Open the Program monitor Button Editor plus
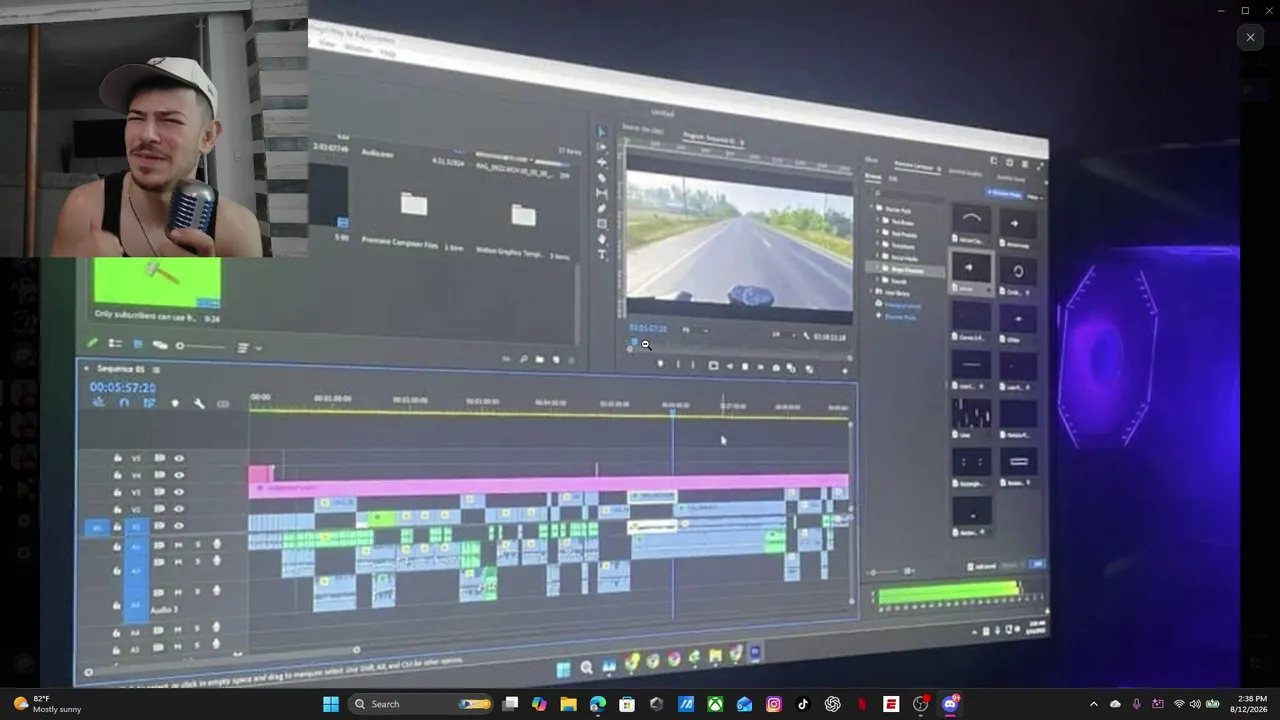 845,370
